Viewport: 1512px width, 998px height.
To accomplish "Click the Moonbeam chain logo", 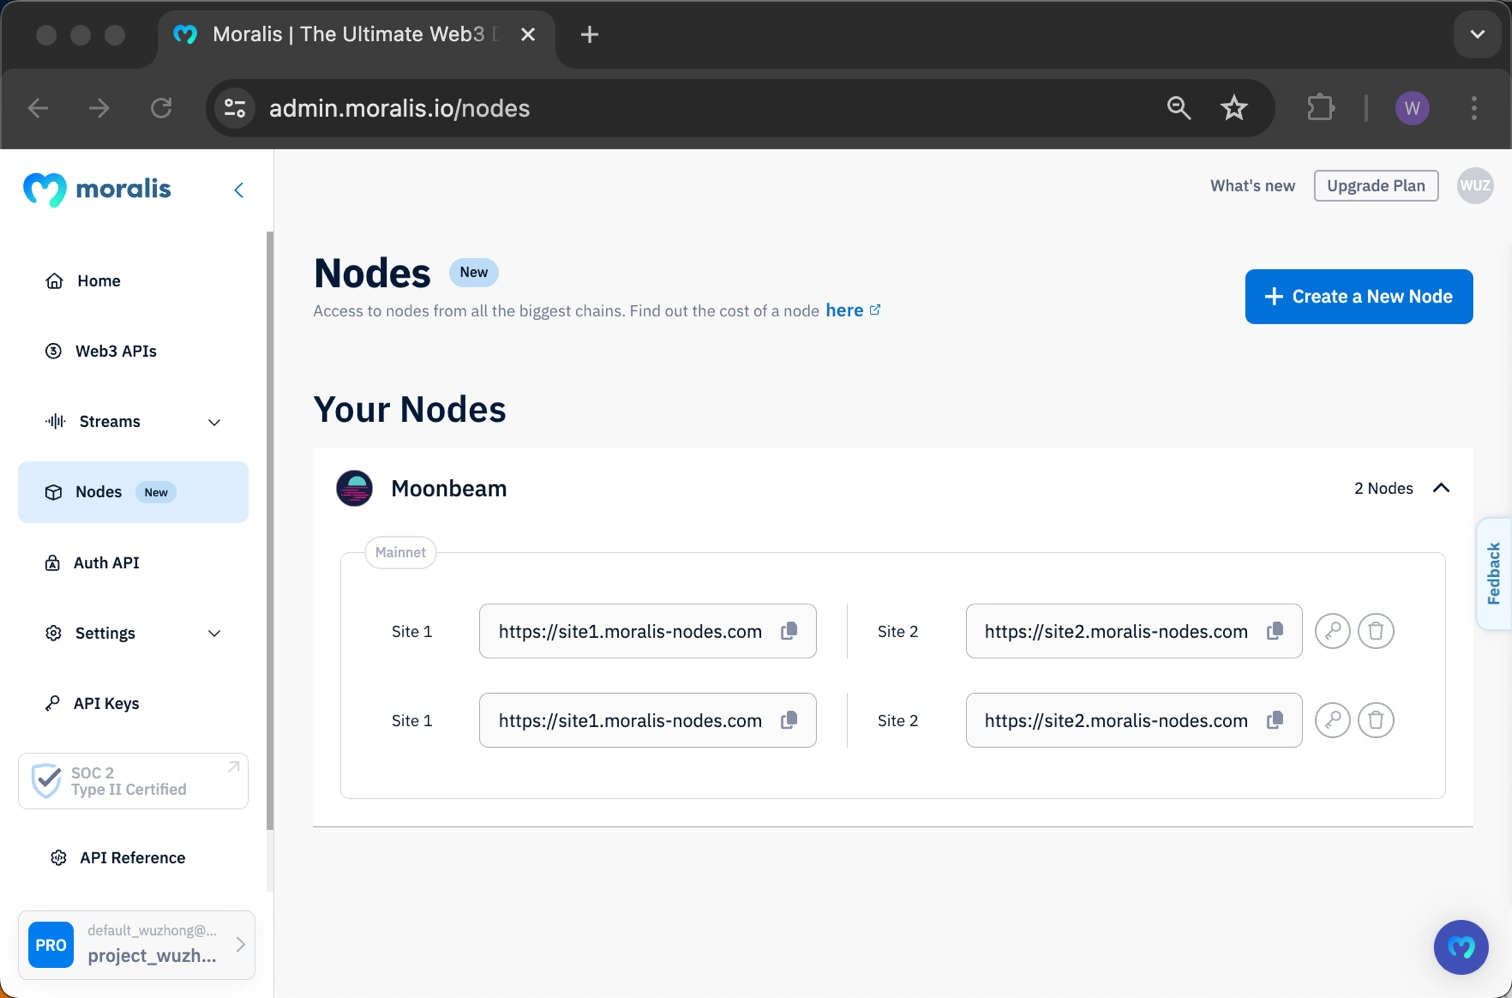I will tap(354, 488).
